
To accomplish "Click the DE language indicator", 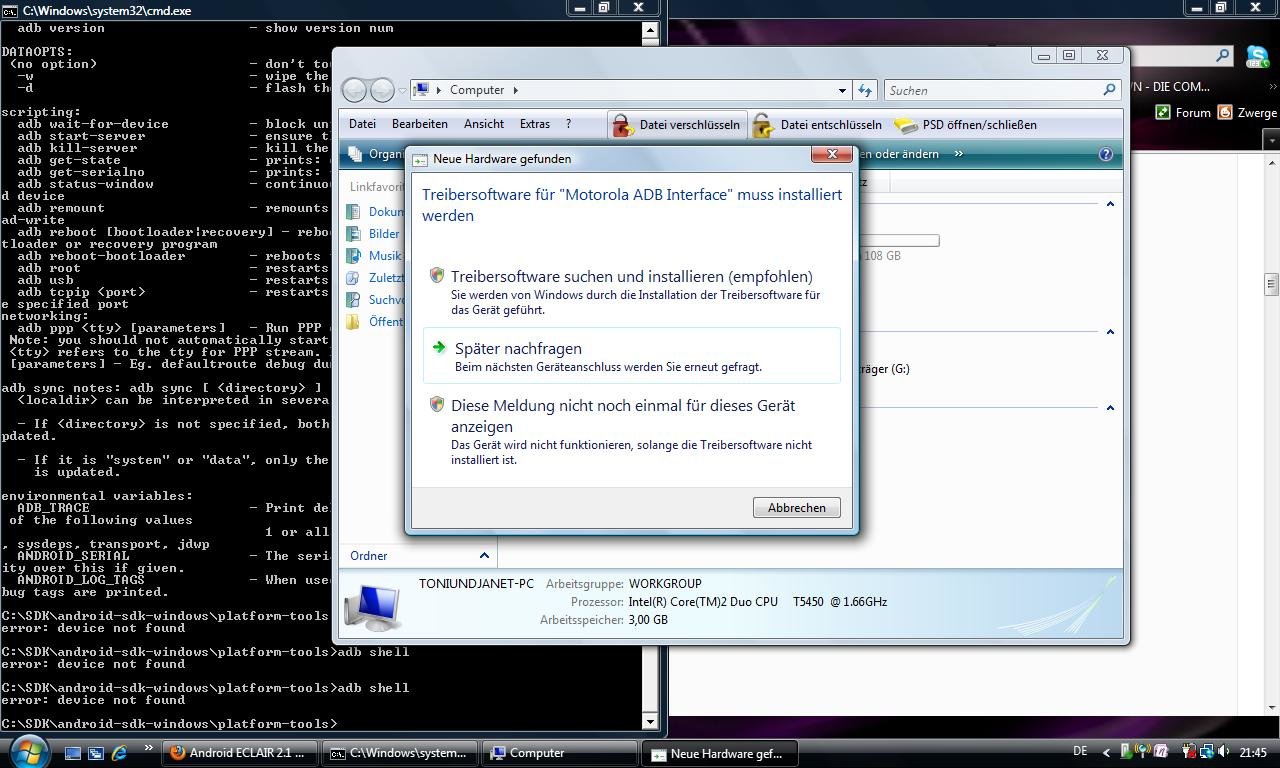I will tap(1080, 752).
